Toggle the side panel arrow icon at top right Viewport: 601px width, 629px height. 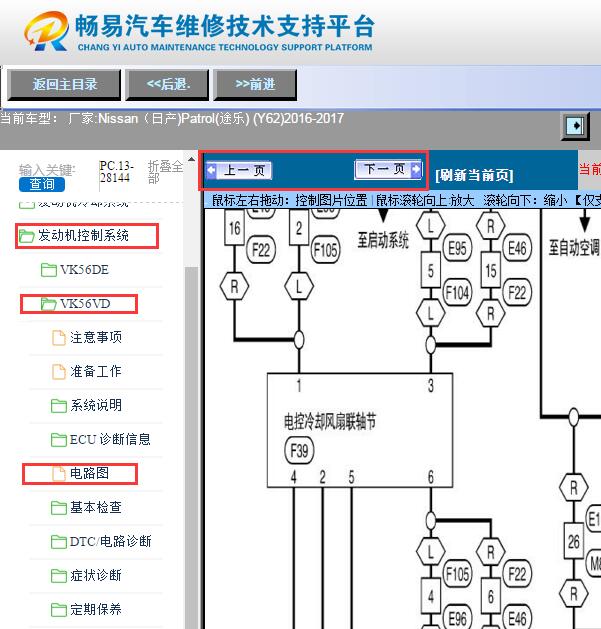point(575,126)
